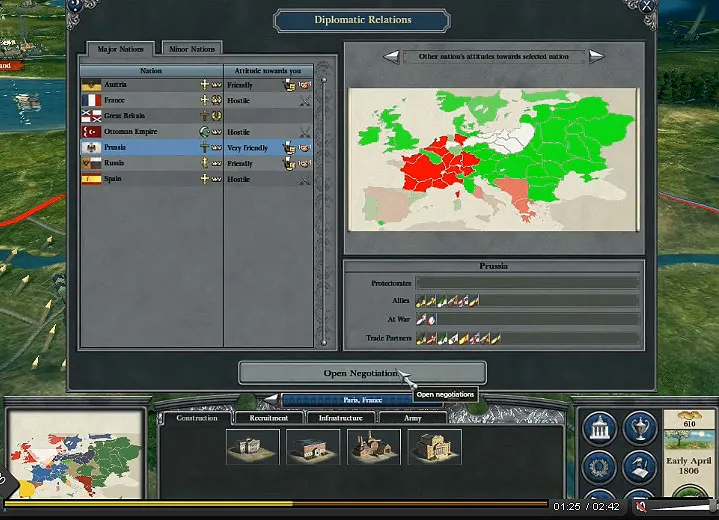Click the arrow left of Paris, France
This screenshot has height=520, width=719.
point(271,399)
